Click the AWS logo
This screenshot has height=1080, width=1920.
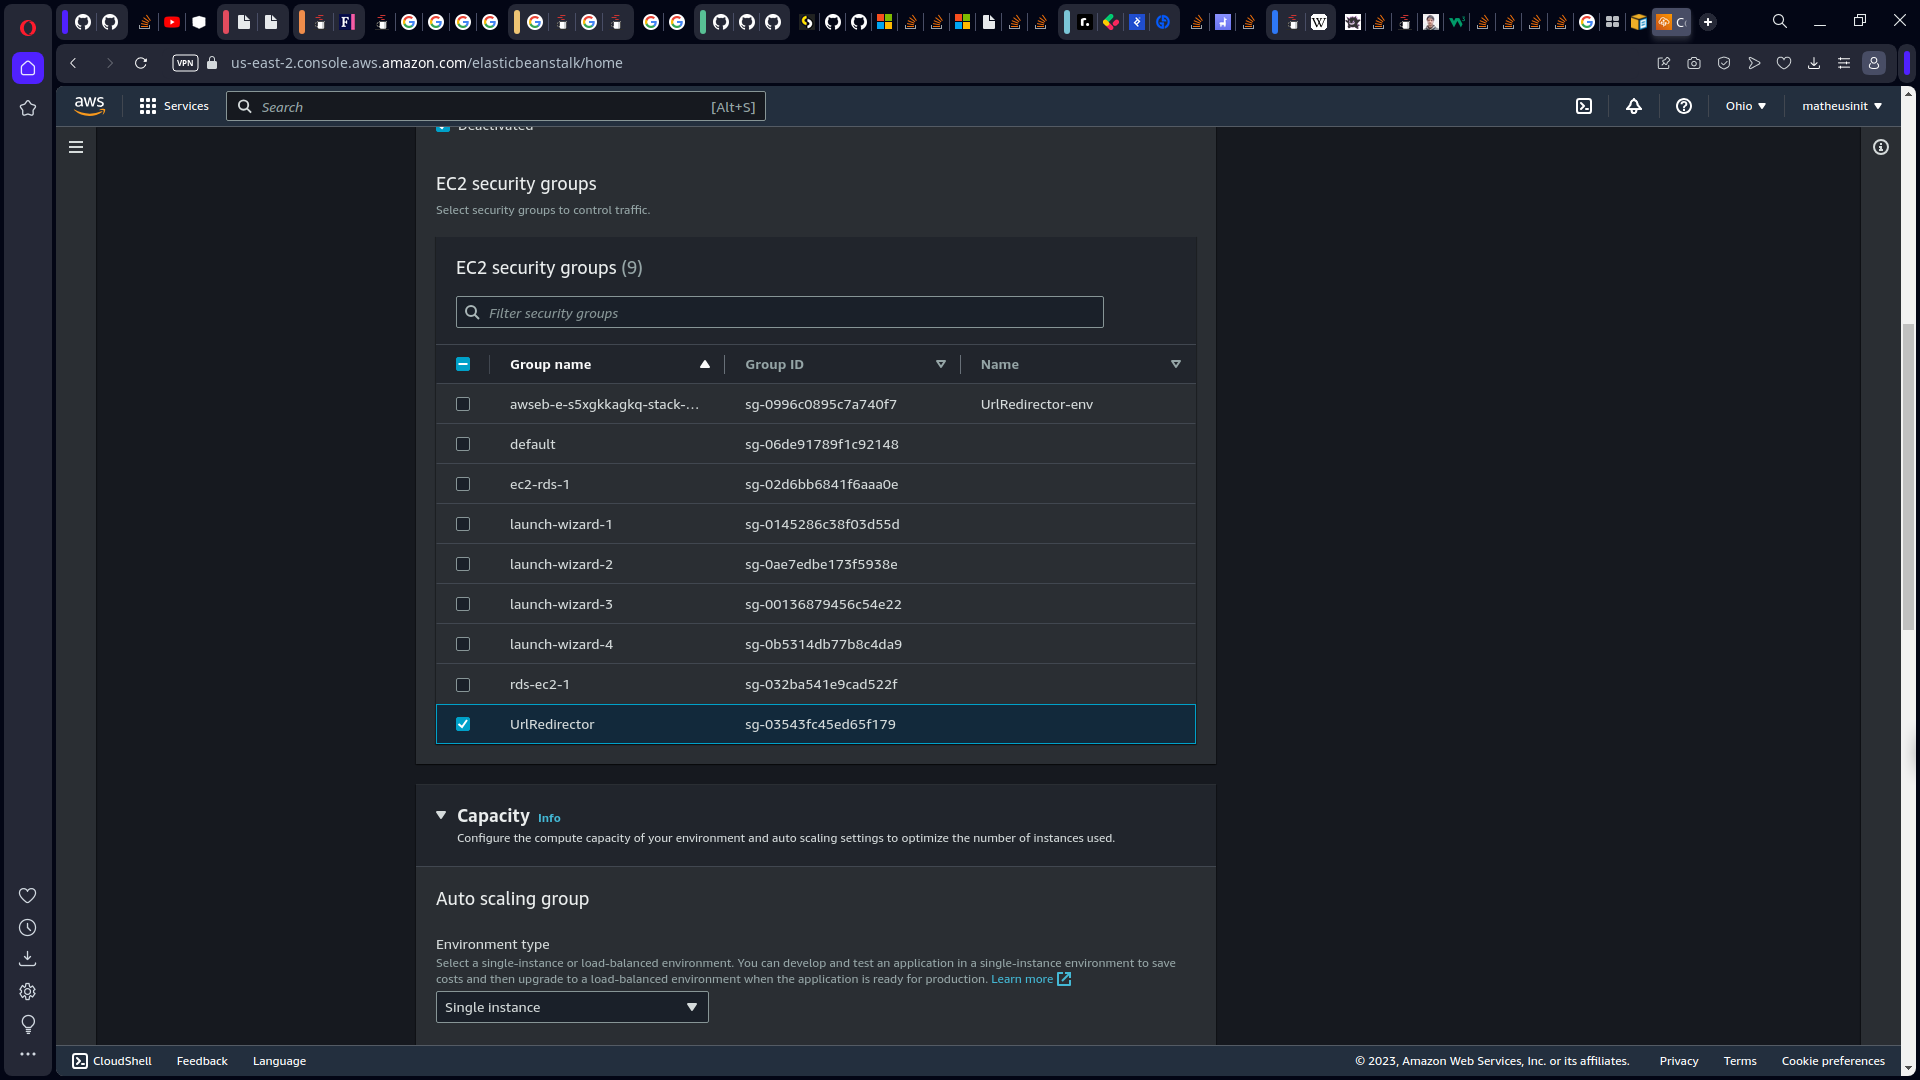coord(89,105)
